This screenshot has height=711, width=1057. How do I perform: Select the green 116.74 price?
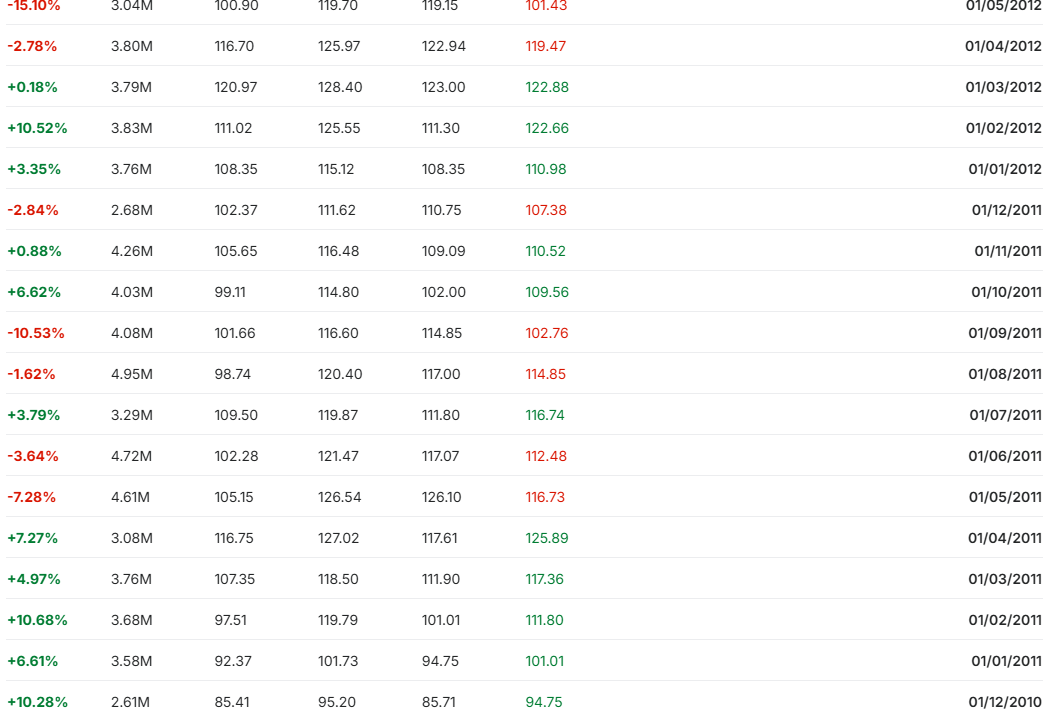click(x=546, y=415)
